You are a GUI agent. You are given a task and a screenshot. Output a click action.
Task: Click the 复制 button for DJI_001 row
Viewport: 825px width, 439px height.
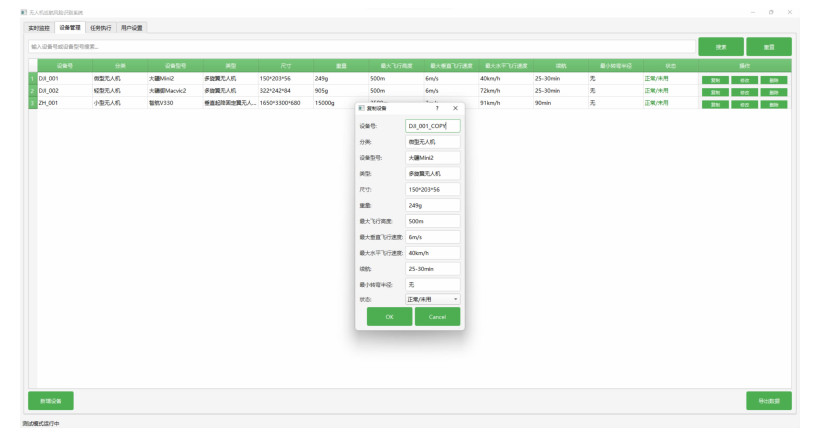(x=715, y=79)
